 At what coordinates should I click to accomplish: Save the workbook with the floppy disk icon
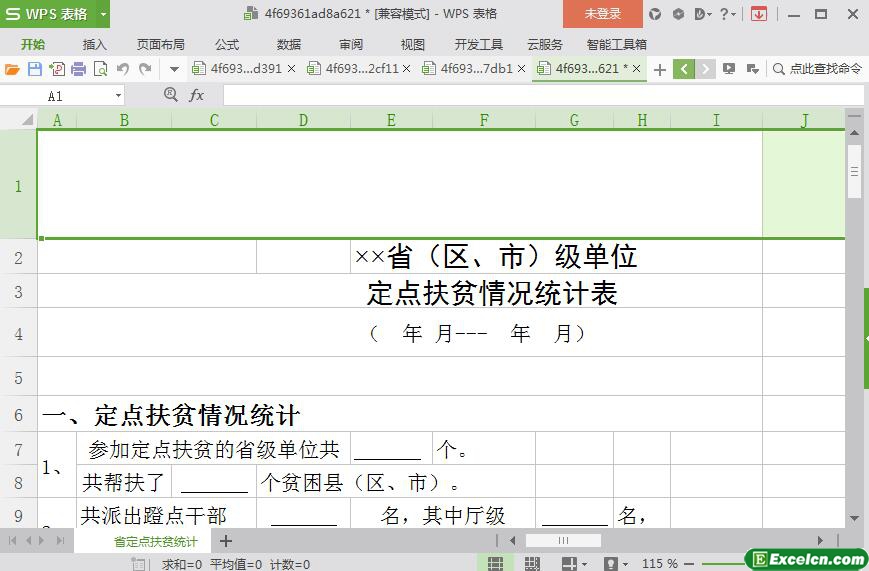(35, 69)
